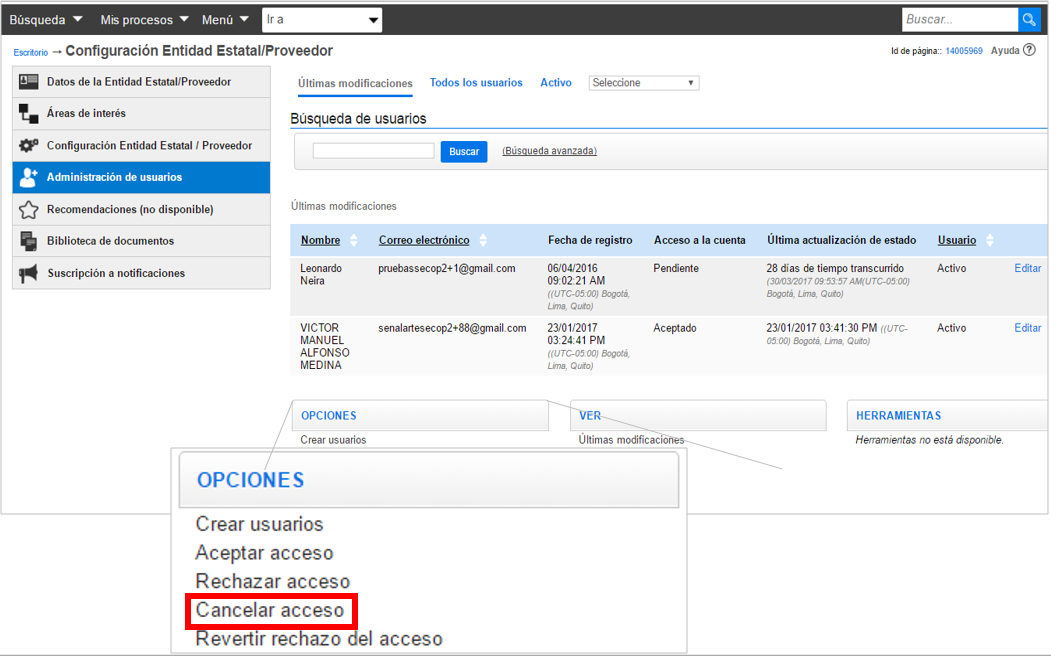This screenshot has height=656, width=1051.
Task: Switch to Todos los usuarios tab
Action: pos(476,83)
